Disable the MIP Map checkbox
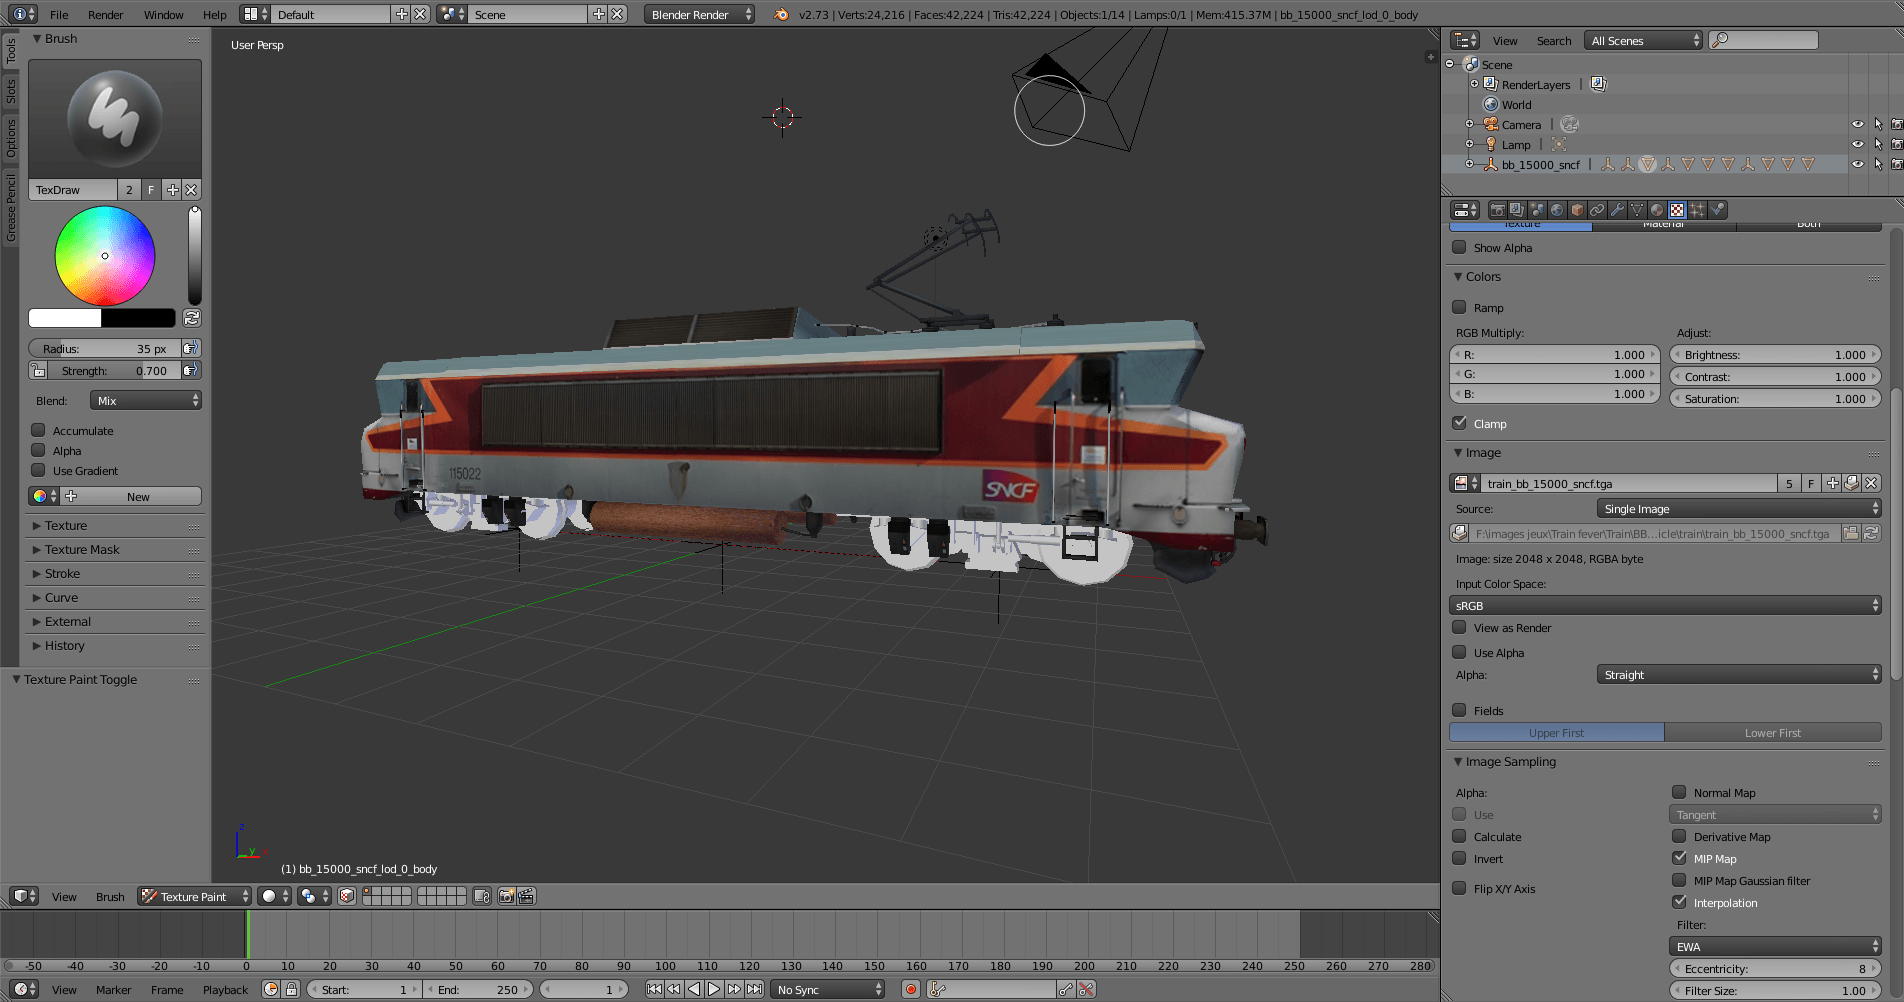1904x1002 pixels. 1679,858
